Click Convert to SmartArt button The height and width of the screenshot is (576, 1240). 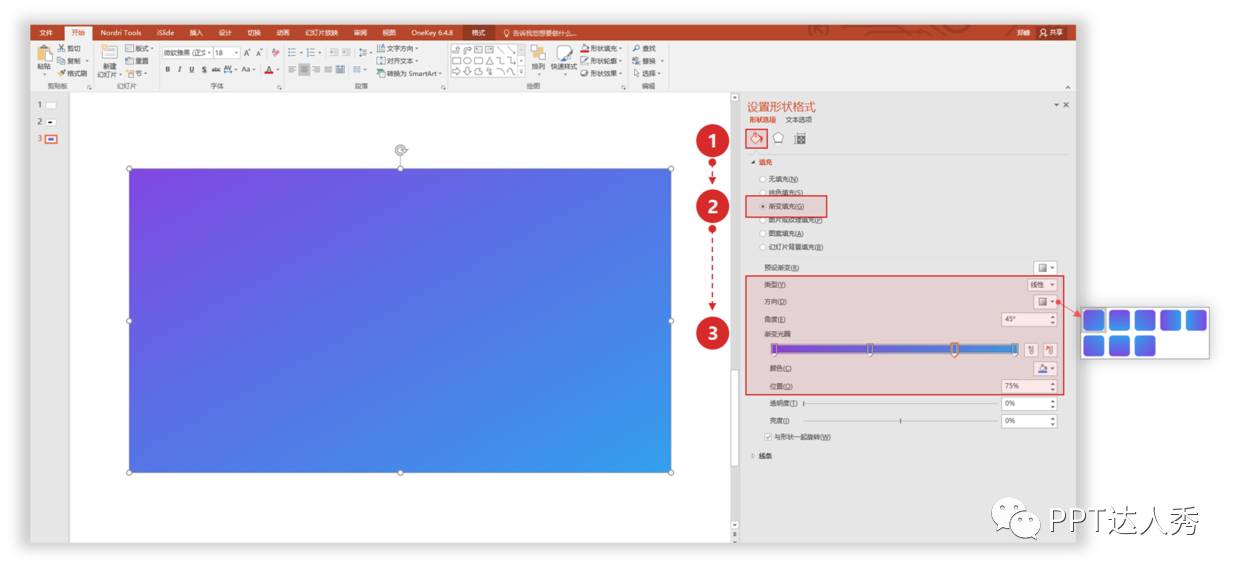coord(409,73)
